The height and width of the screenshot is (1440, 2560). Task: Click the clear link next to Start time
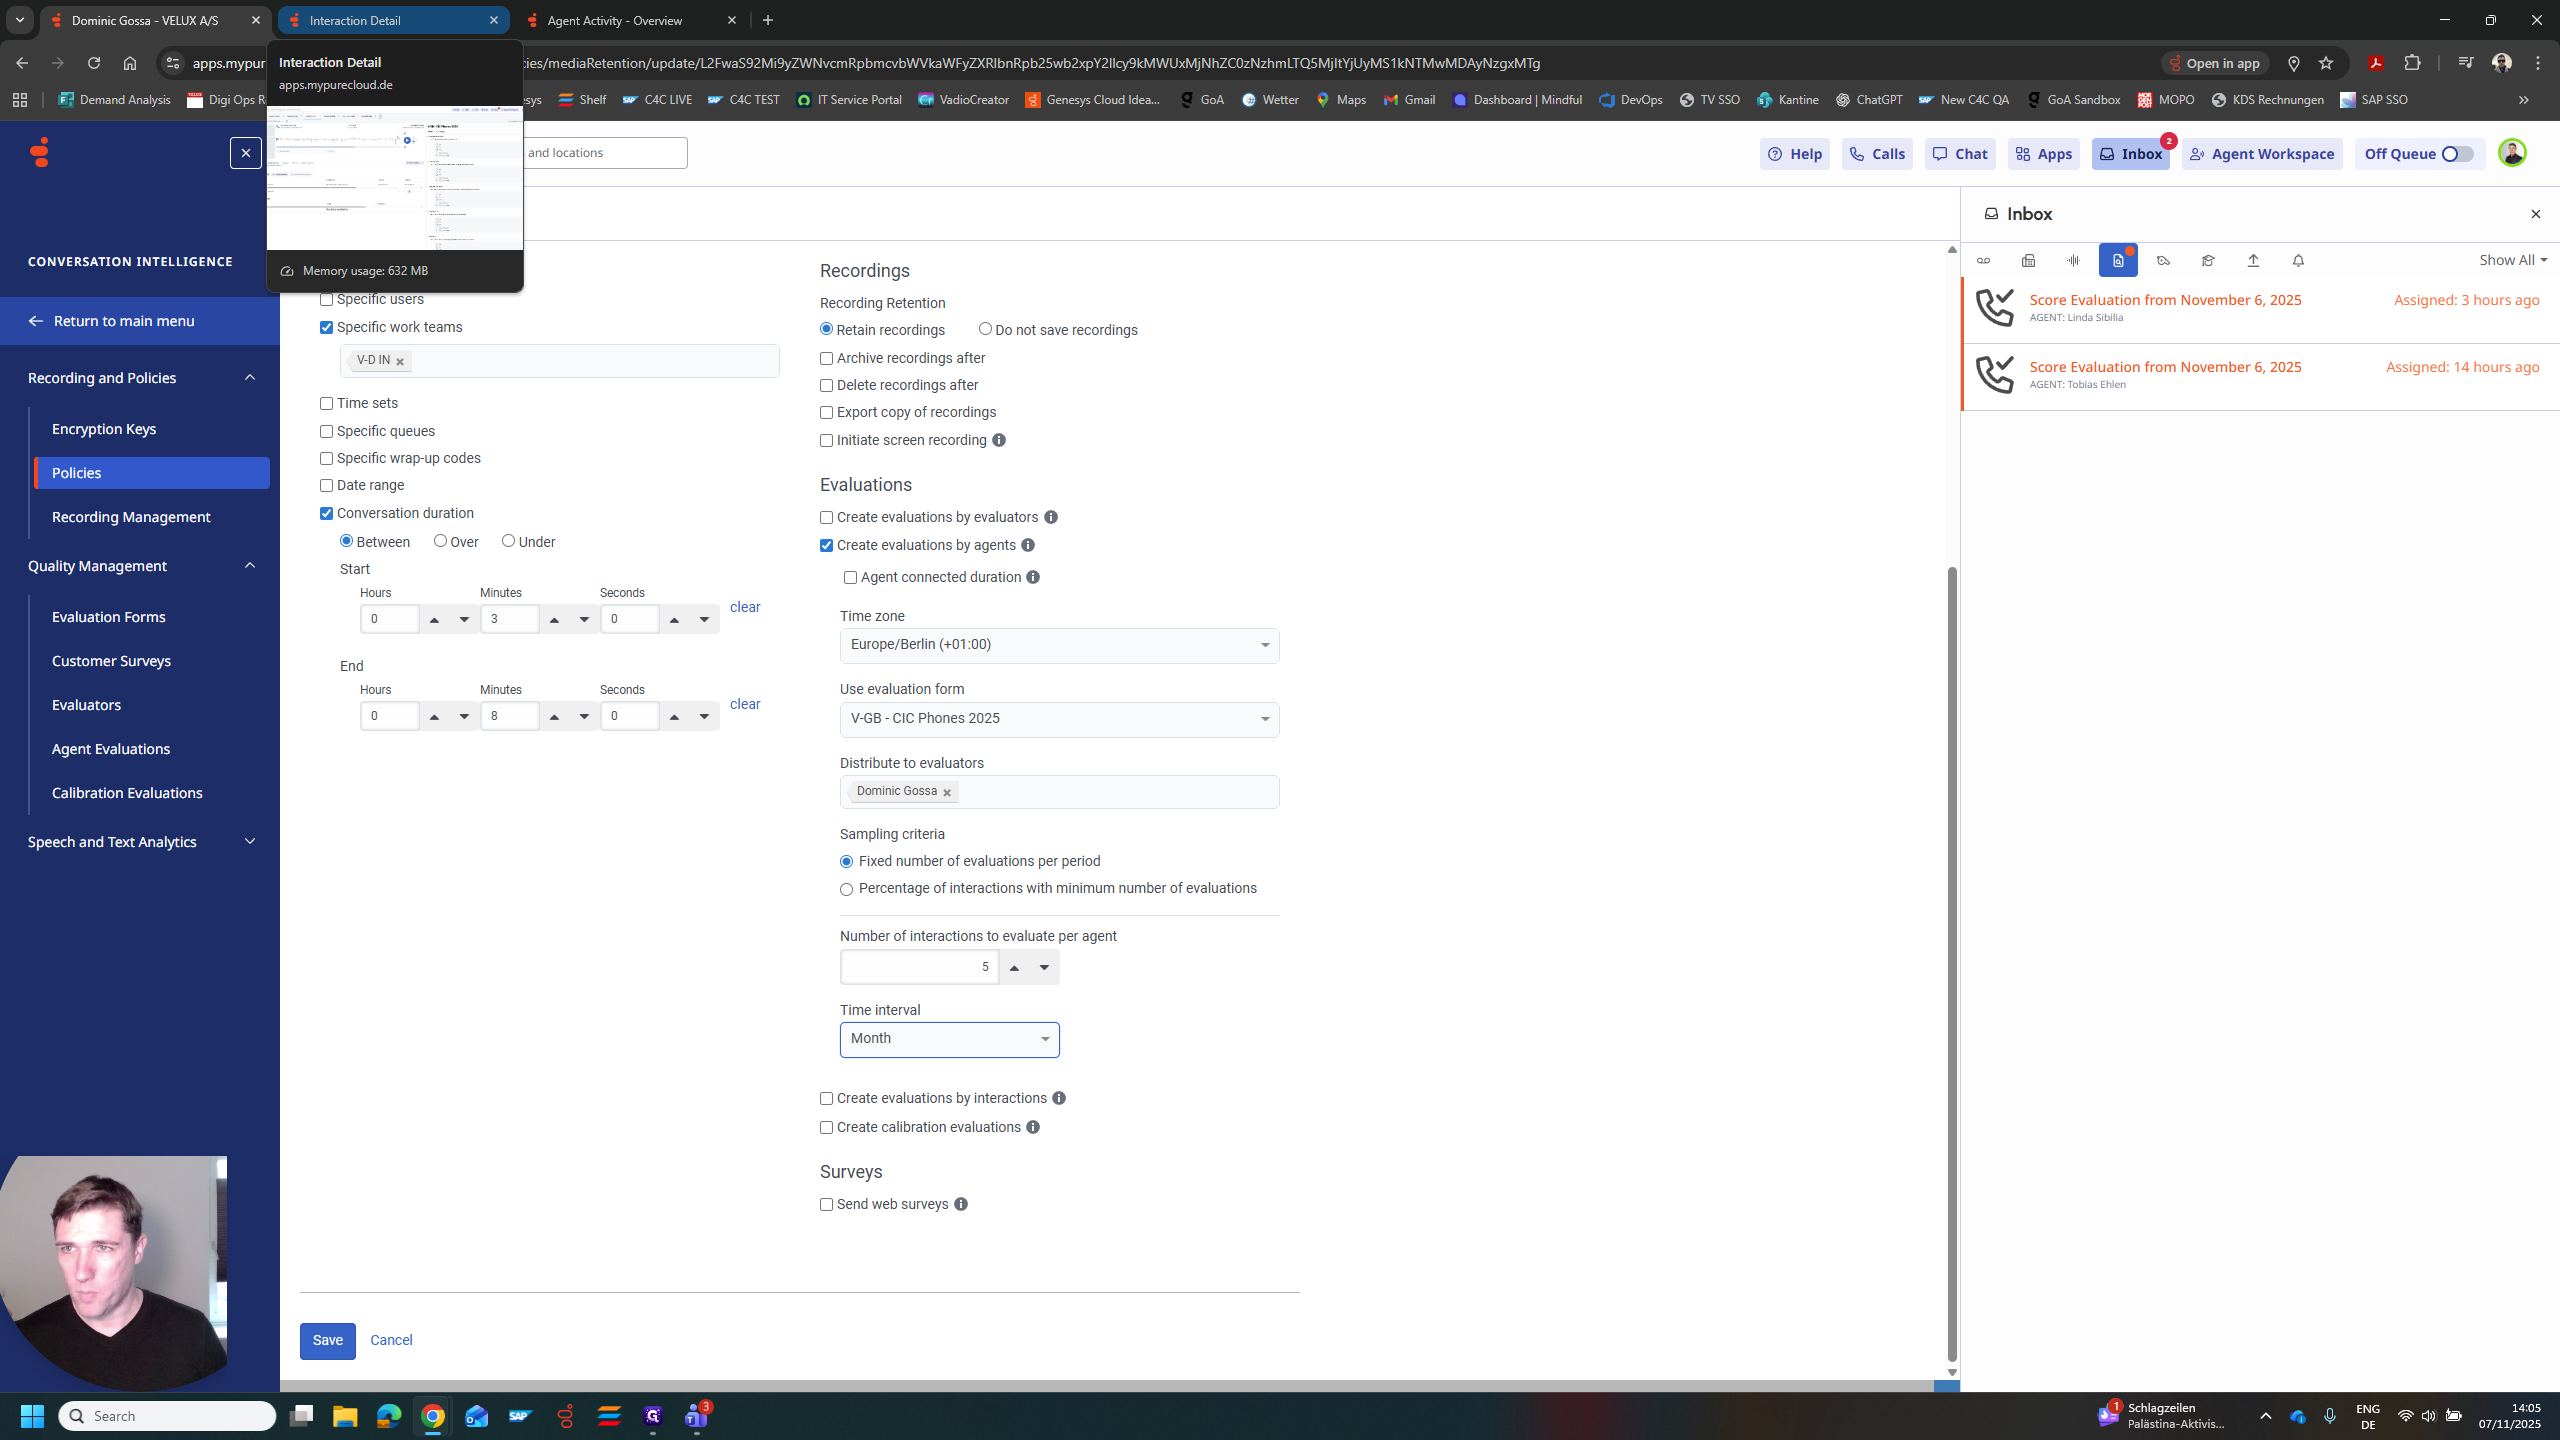pyautogui.click(x=745, y=607)
